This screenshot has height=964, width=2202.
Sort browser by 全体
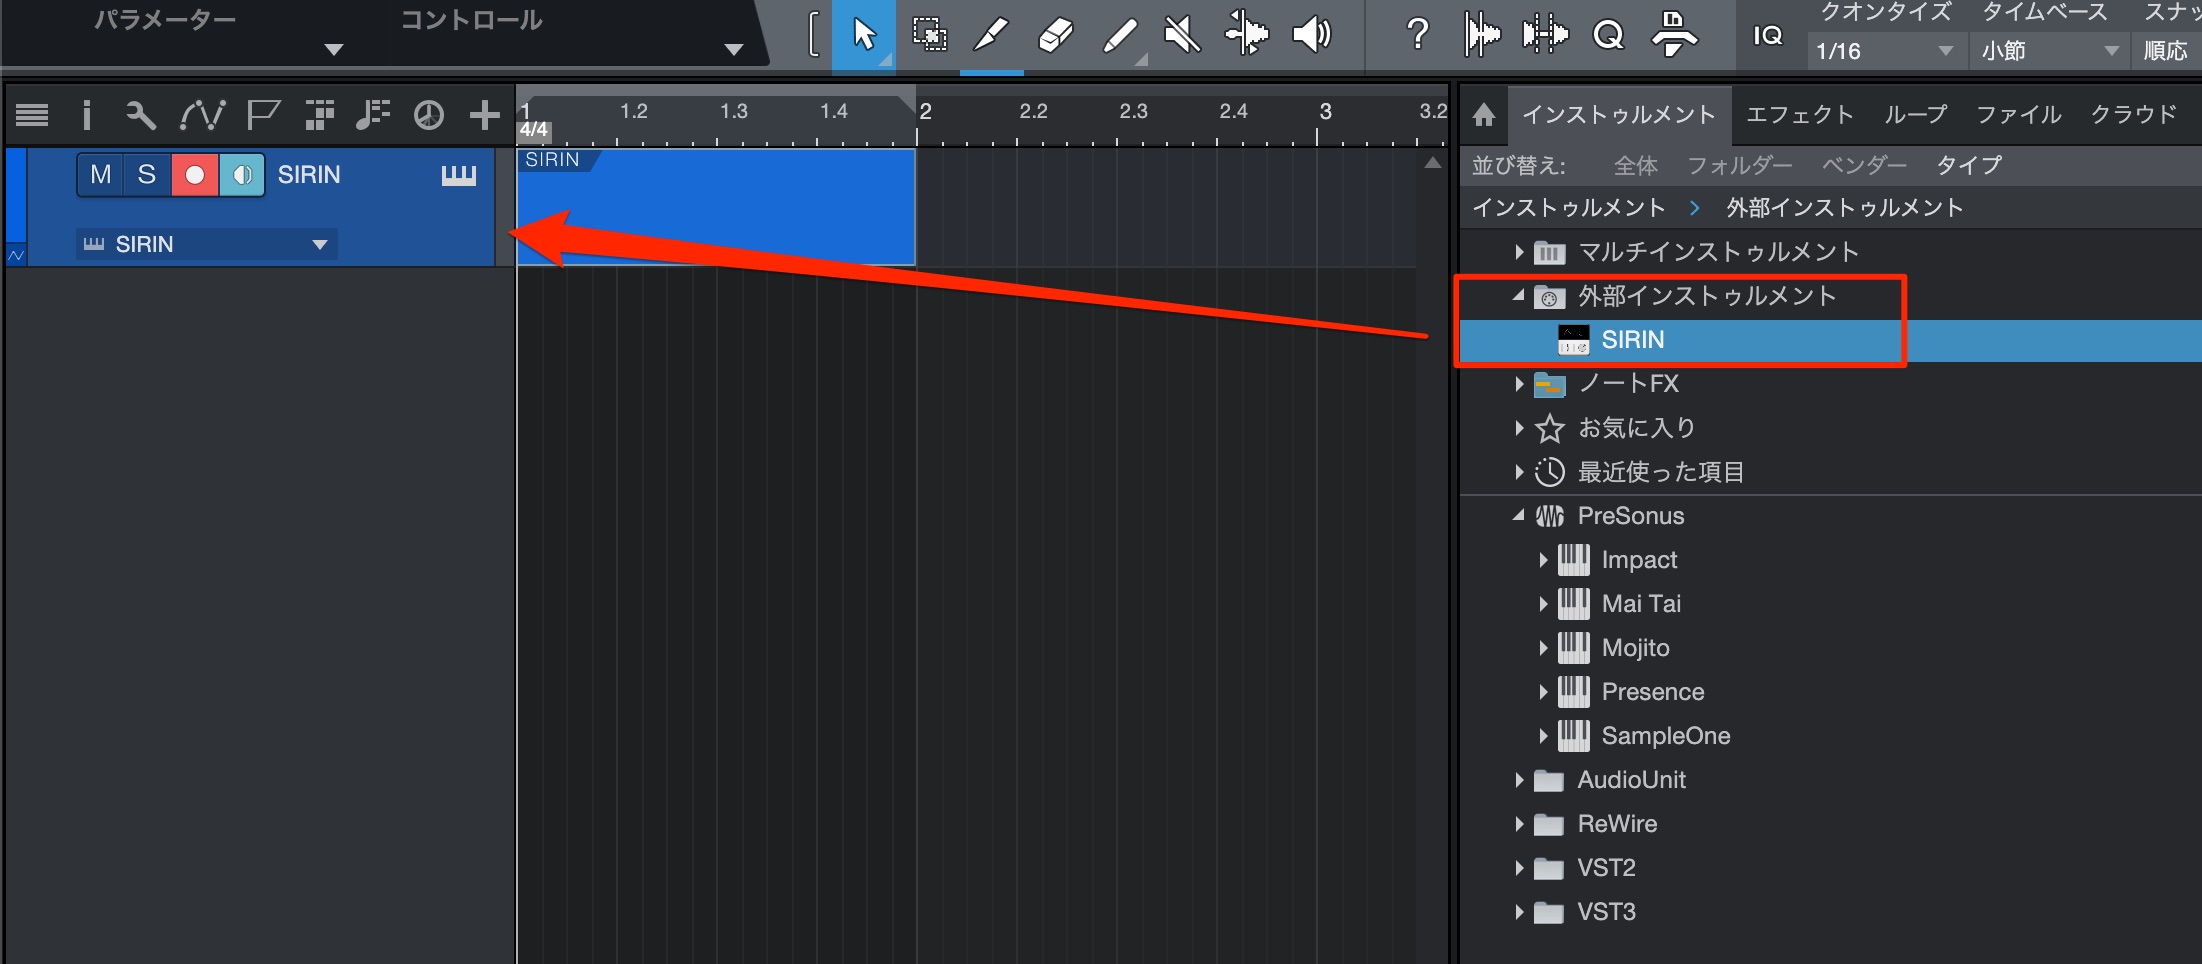coord(1636,166)
